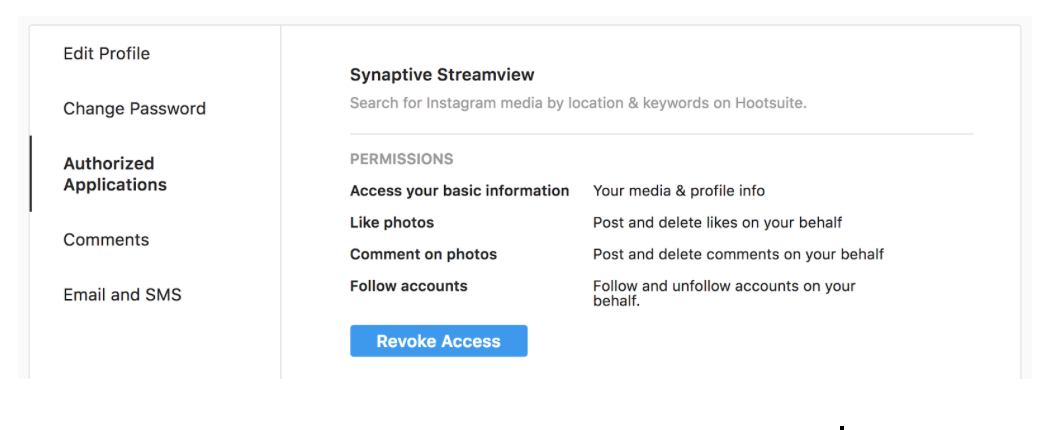The image size is (1040, 430).
Task: Click Post and delete likes description
Action: [717, 223]
